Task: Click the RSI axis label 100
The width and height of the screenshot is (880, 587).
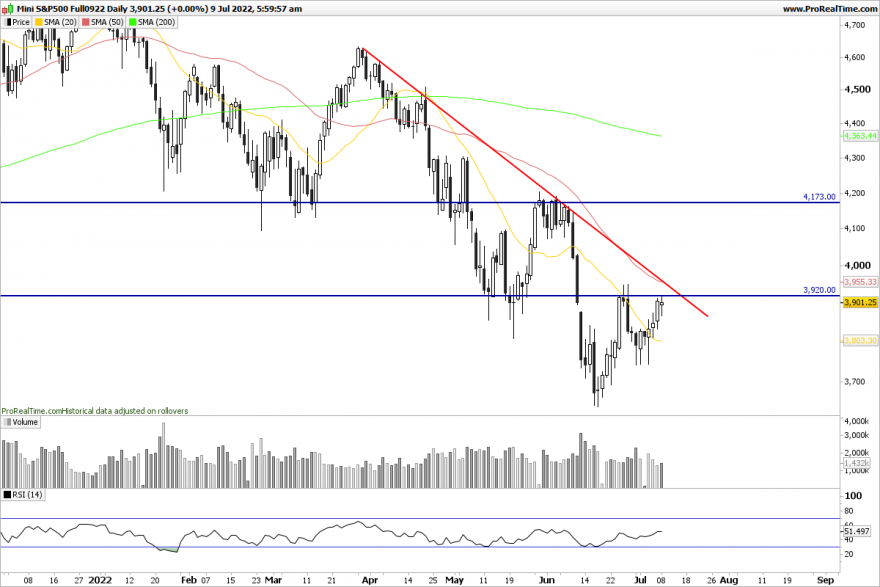Action: tap(853, 496)
